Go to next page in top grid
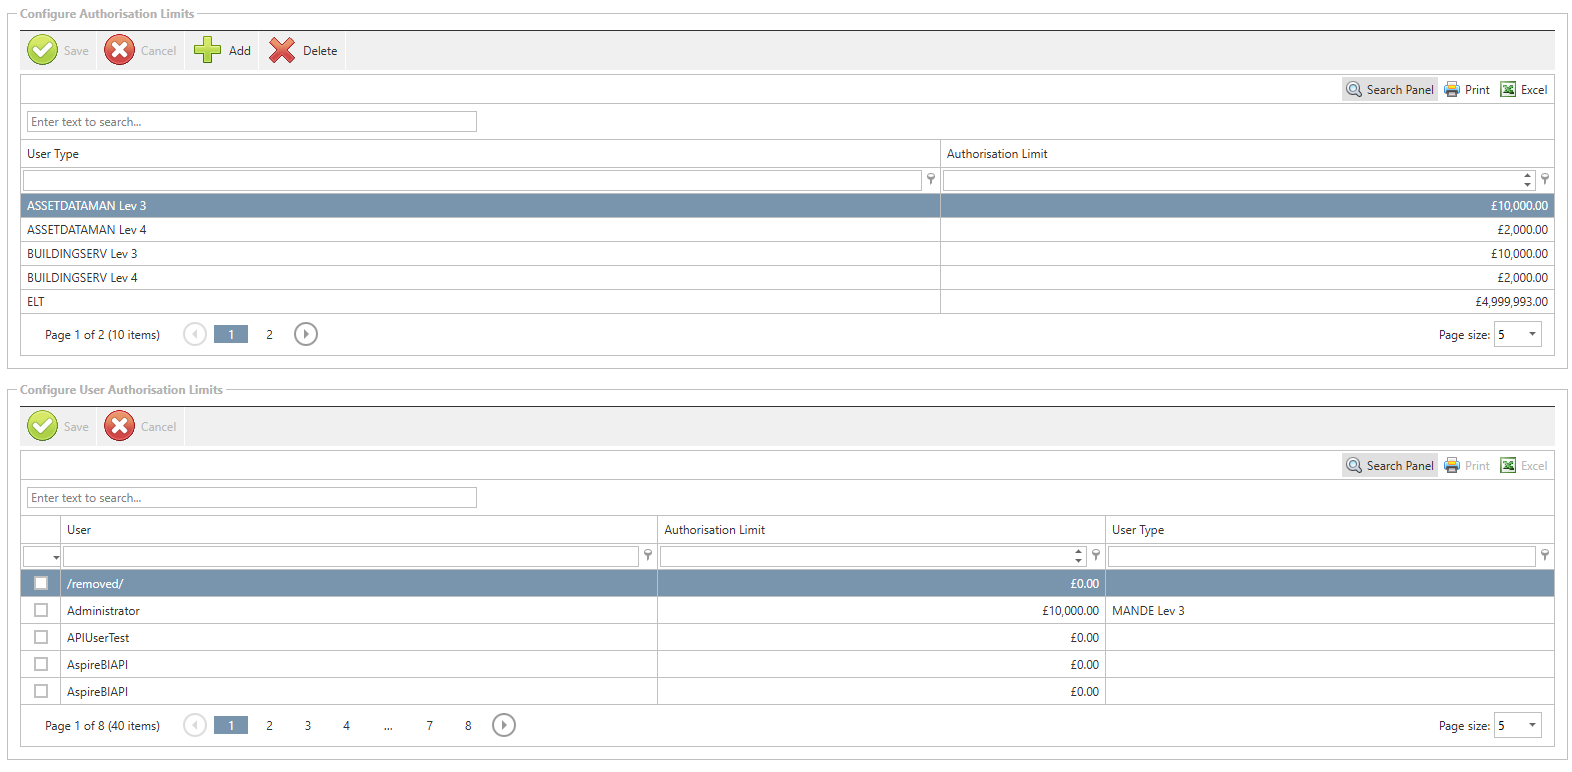This screenshot has width=1572, height=772. pos(306,334)
